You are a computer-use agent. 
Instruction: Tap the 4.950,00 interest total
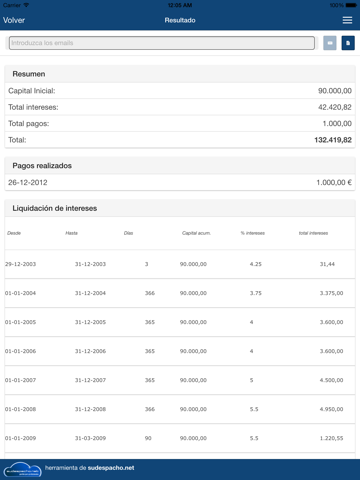pos(331,409)
